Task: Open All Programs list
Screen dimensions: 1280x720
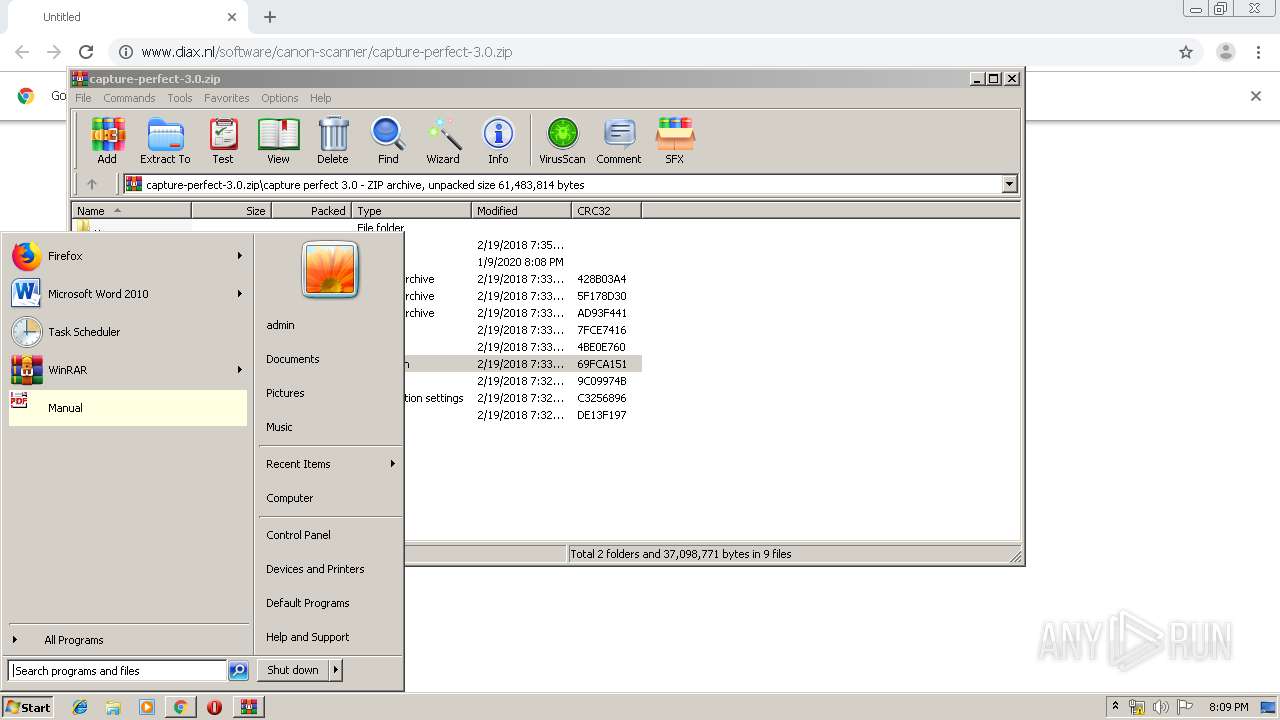Action: click(128, 640)
